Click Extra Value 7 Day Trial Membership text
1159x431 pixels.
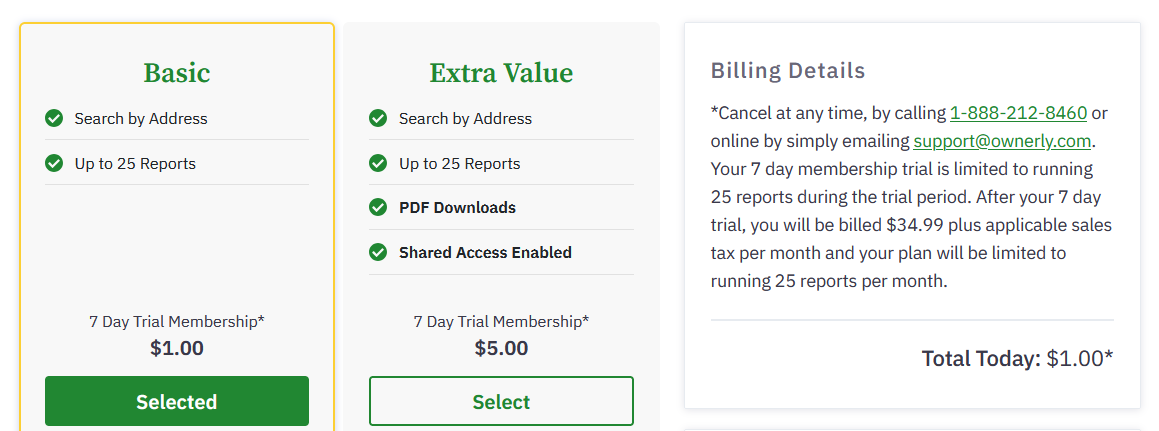pos(501,322)
